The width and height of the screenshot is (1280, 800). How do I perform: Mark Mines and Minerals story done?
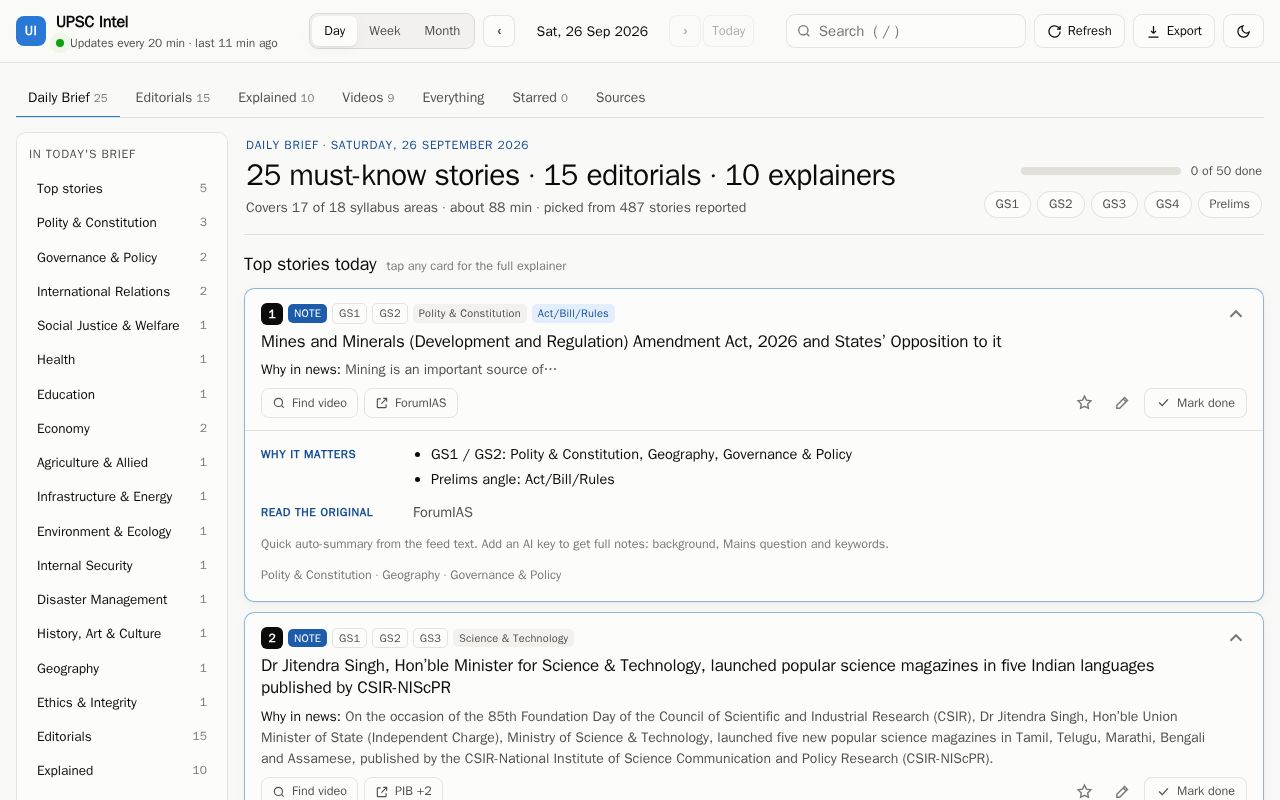click(x=1195, y=403)
